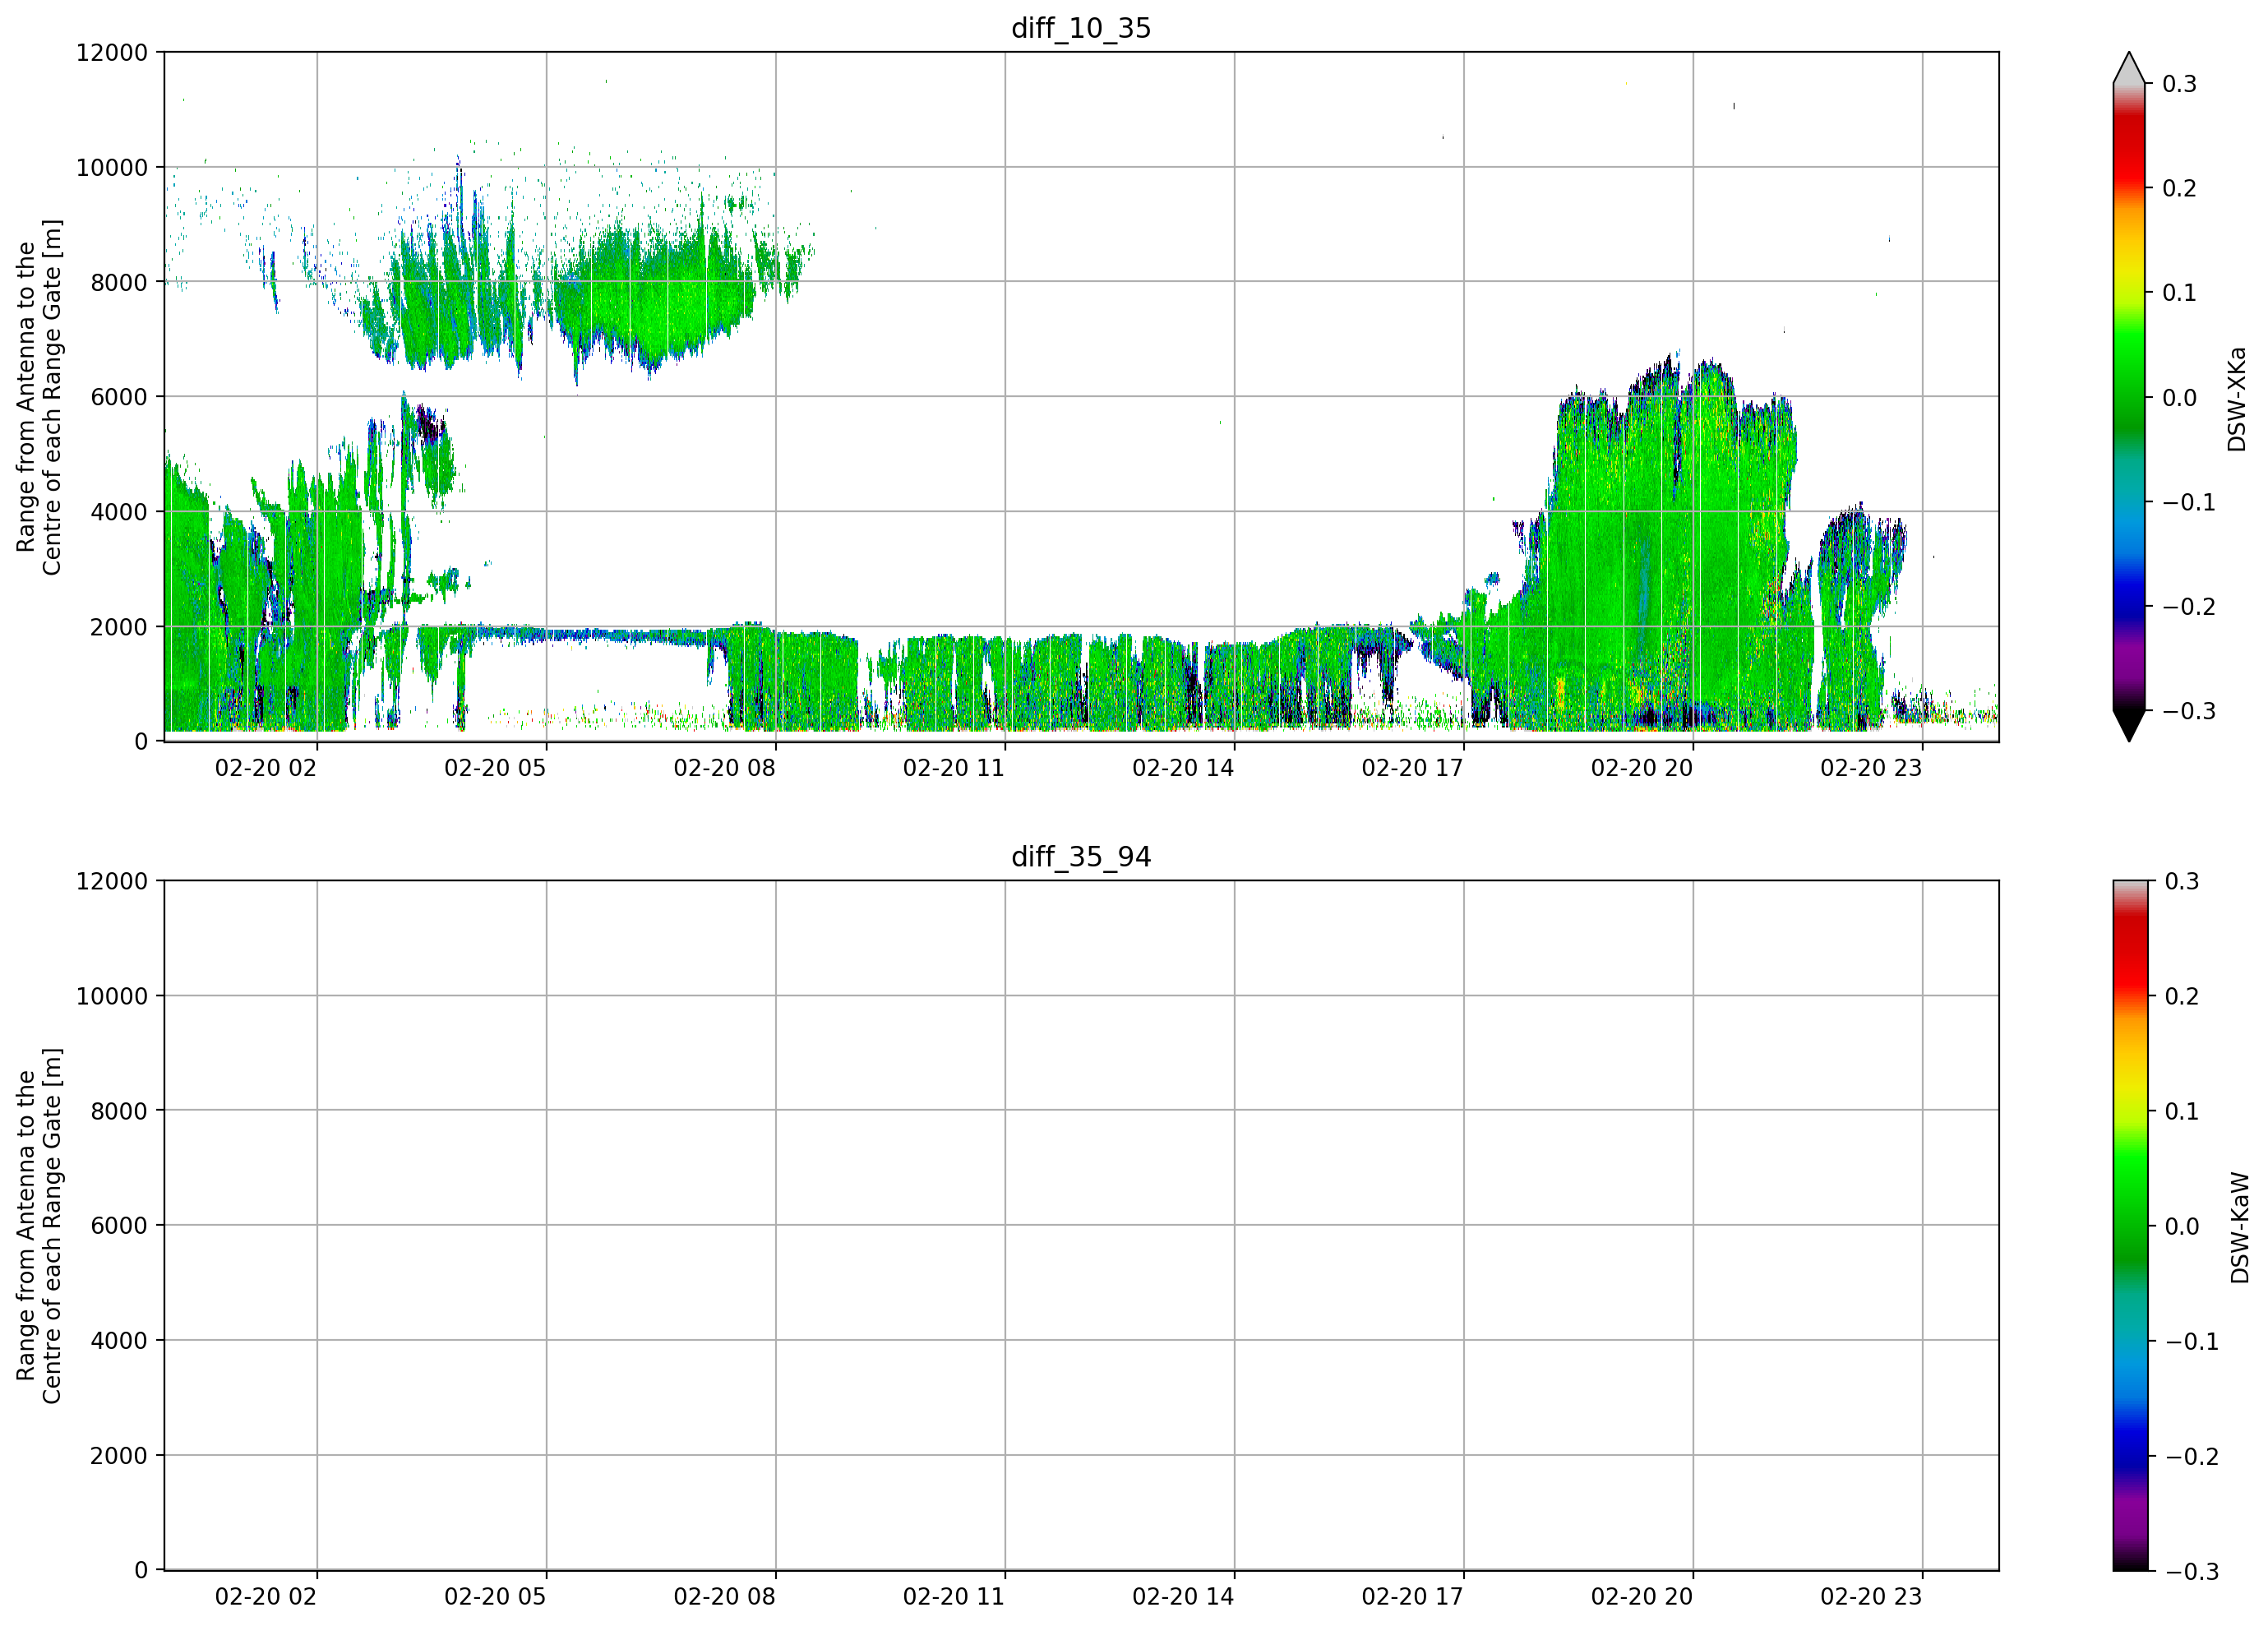This screenshot has height=1626, width=2268.
Task: Click the 2000 y-tick of diff_35_94
Action: (119, 1456)
